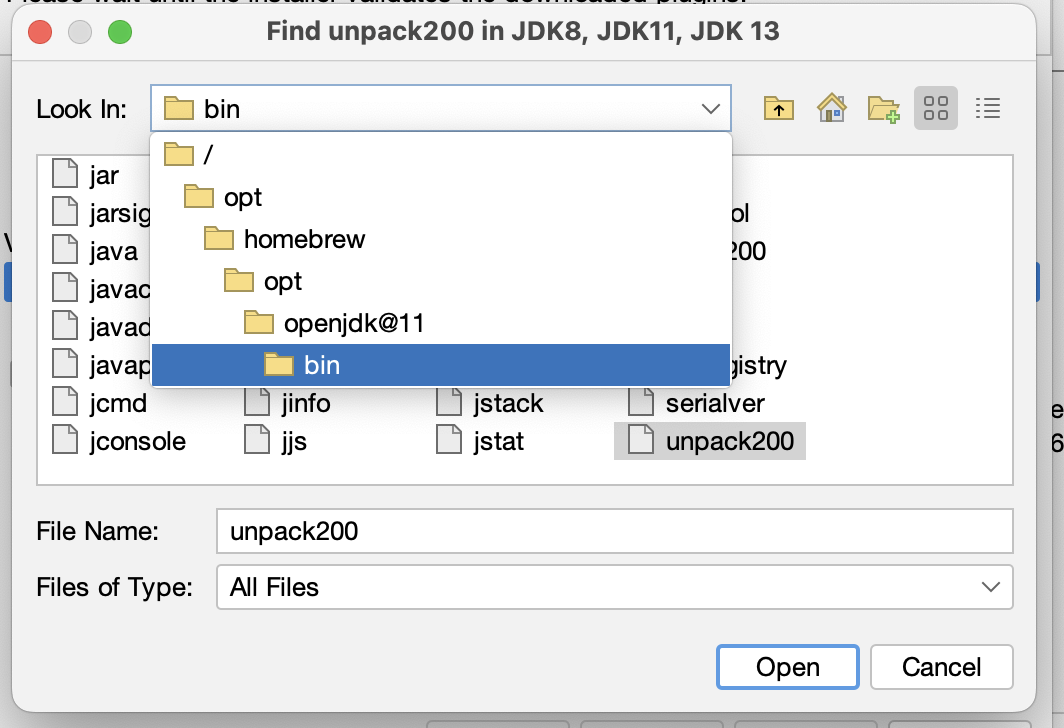Switch to icon grid view
Viewport: 1064px width, 728px height.
pos(936,108)
